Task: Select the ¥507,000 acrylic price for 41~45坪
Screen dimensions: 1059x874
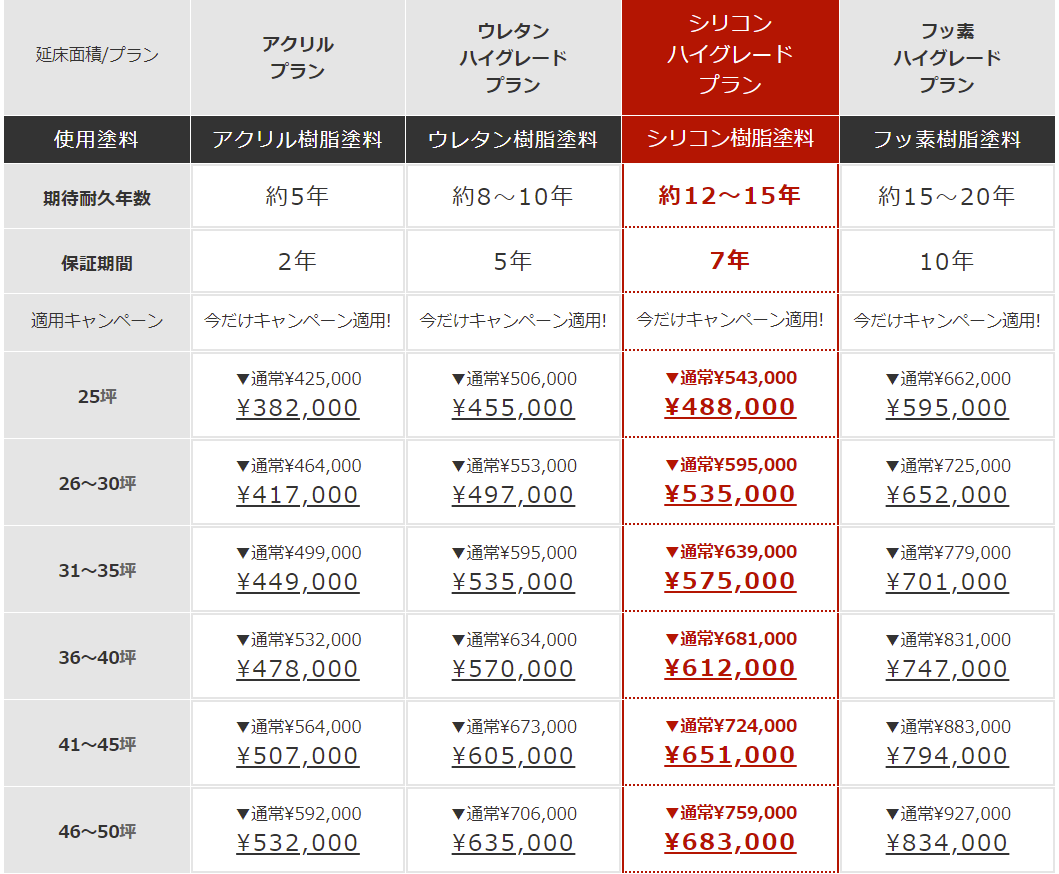Action: [x=297, y=756]
